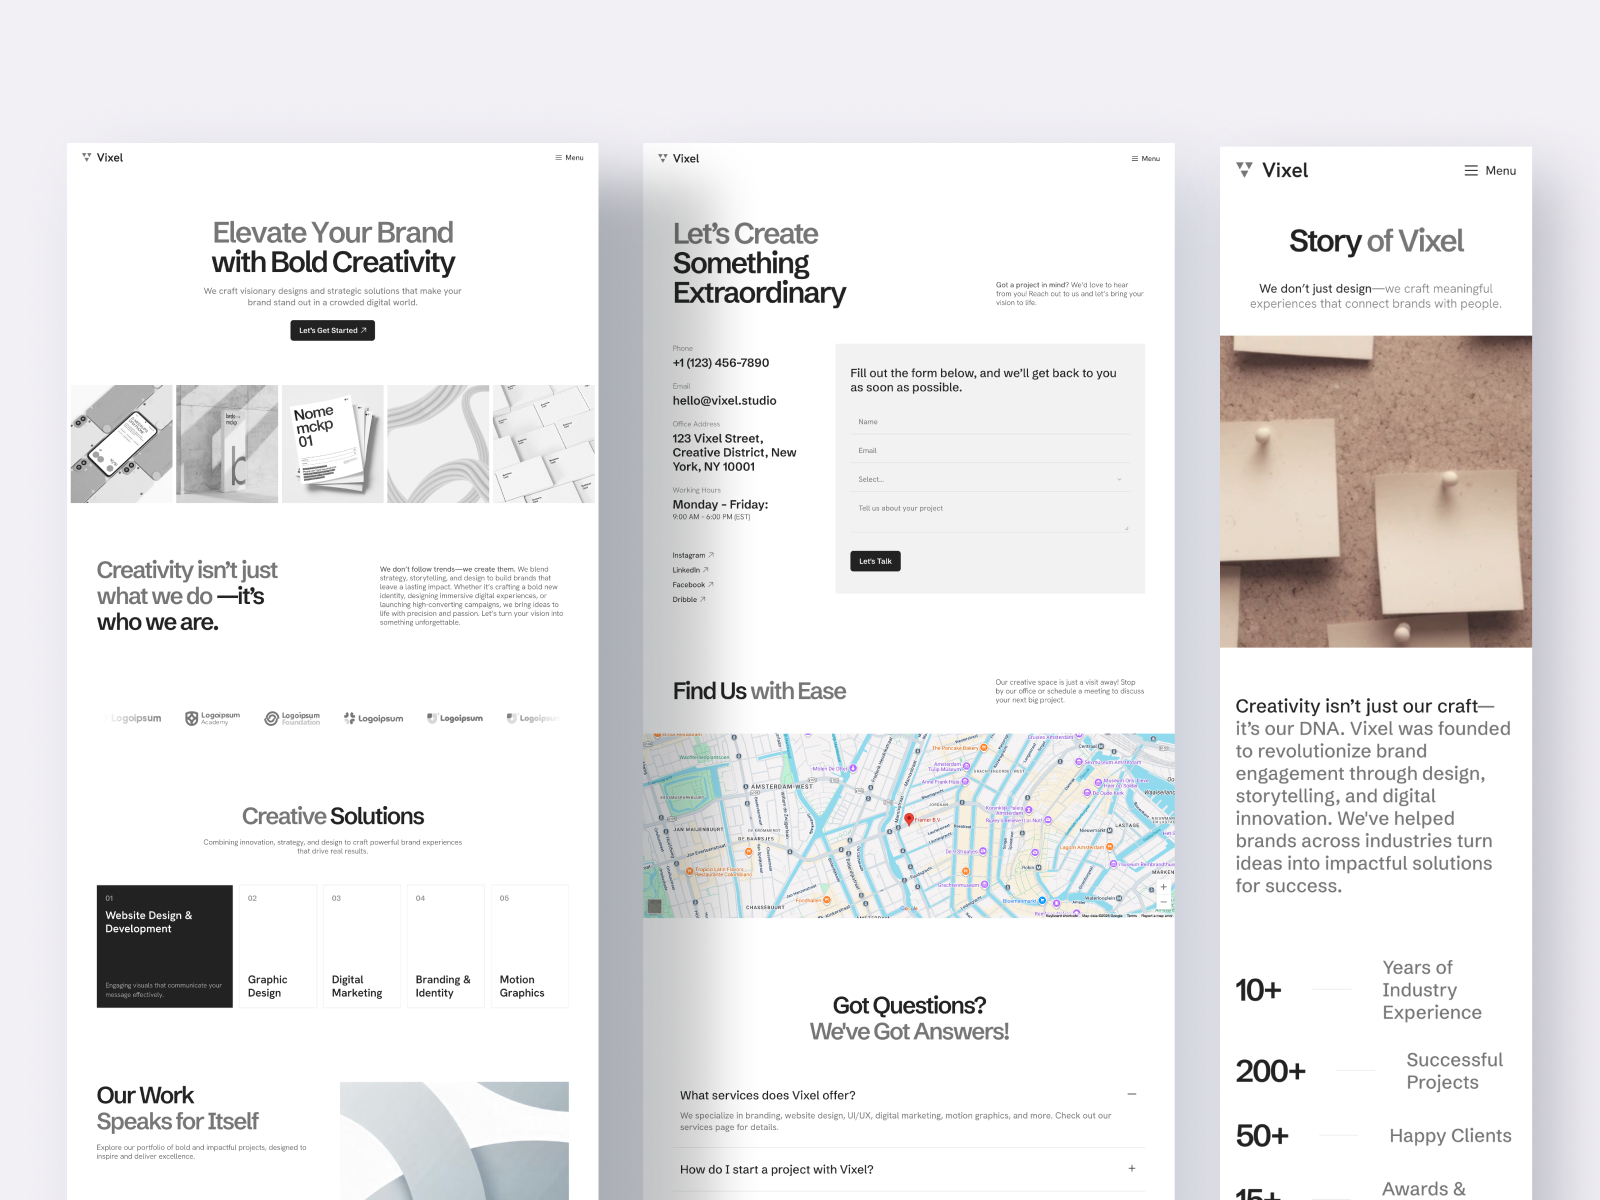
Task: Click the Lagom Amsterdam map marker
Action: pyautogui.click(x=1110, y=847)
